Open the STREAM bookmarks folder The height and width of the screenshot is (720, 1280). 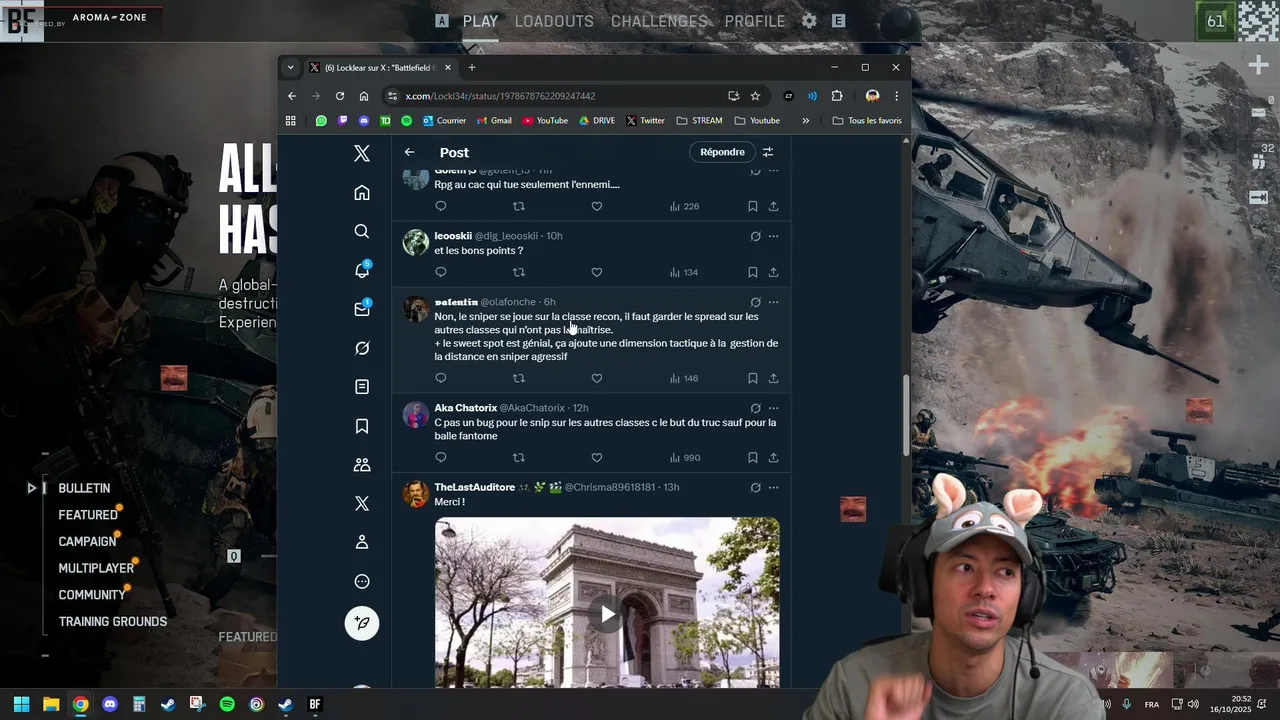tap(699, 120)
